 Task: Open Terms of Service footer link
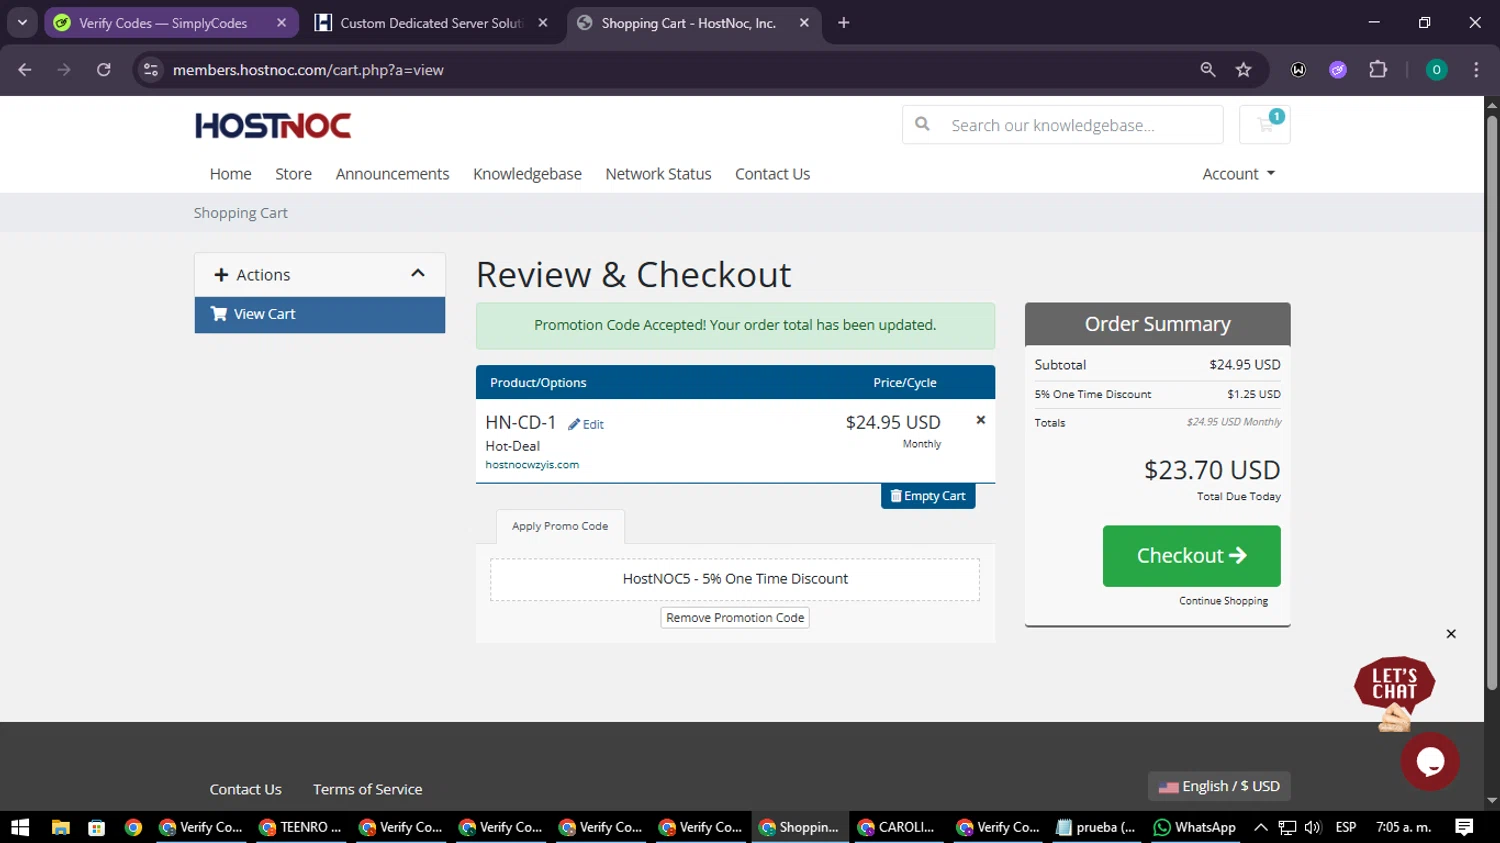coord(367,789)
